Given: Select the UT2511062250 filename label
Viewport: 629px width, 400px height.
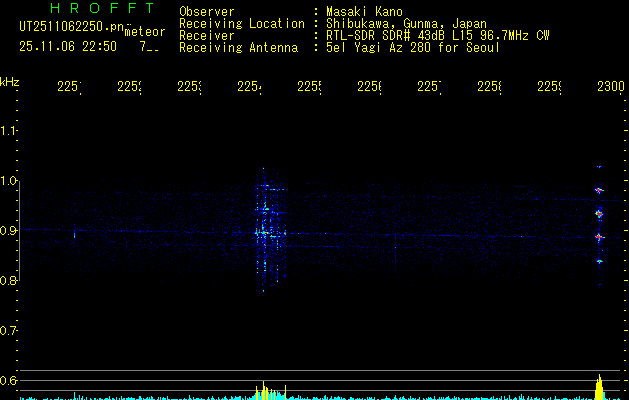Looking at the screenshot, I should pos(72,26).
